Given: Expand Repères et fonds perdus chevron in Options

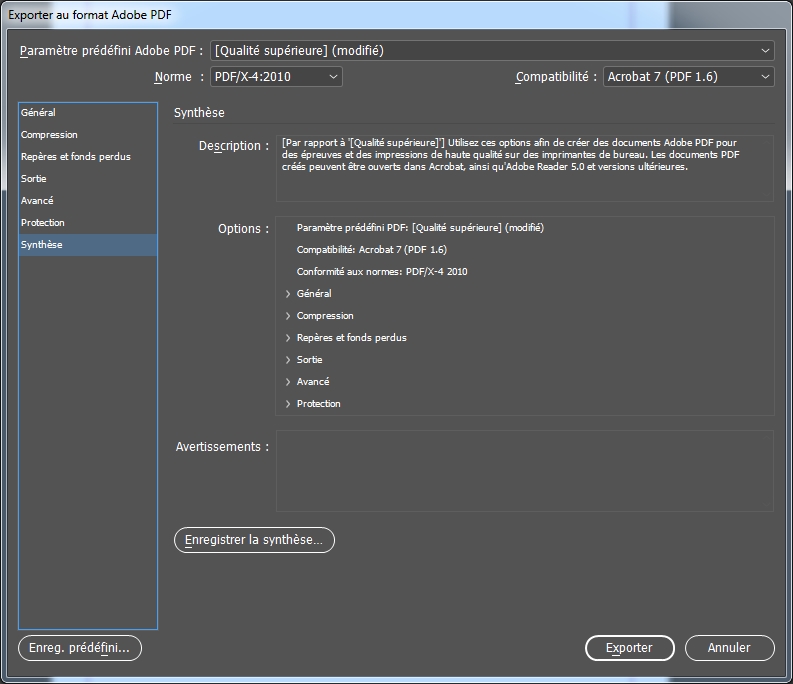Looking at the screenshot, I should tap(288, 338).
